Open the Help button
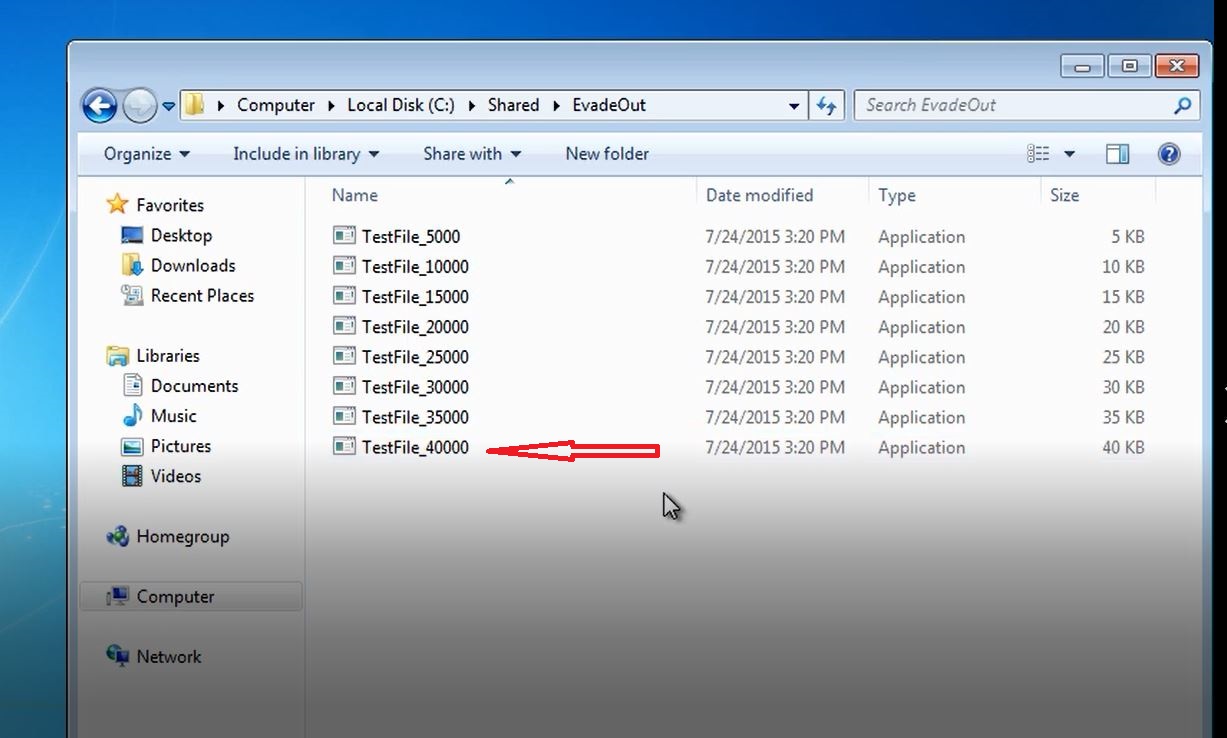Viewport: 1227px width, 738px height. (x=1168, y=154)
